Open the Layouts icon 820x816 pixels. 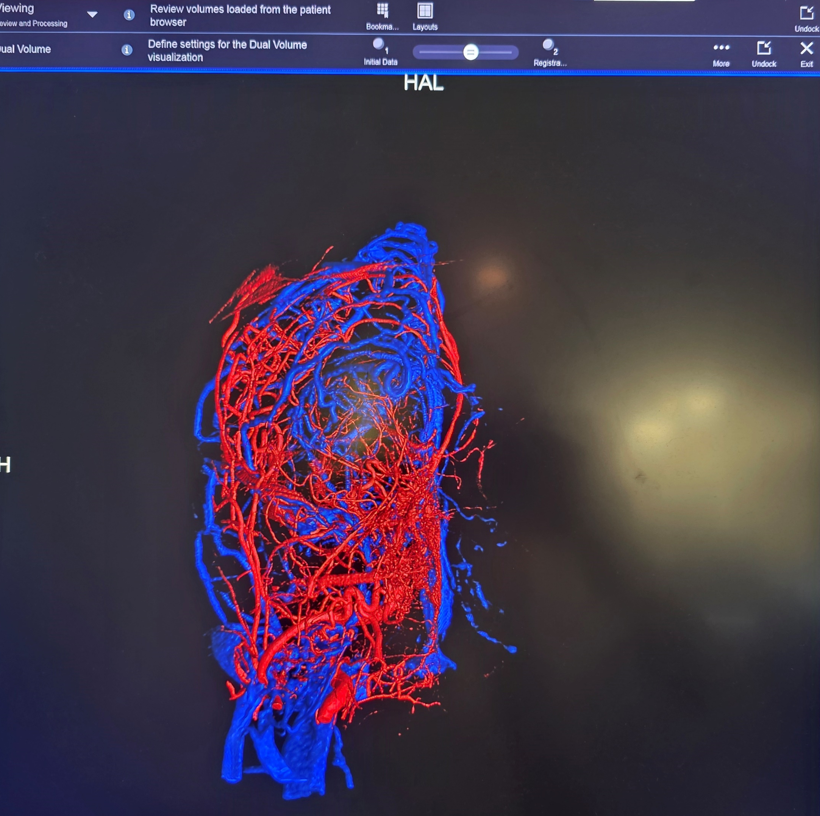coord(425,11)
